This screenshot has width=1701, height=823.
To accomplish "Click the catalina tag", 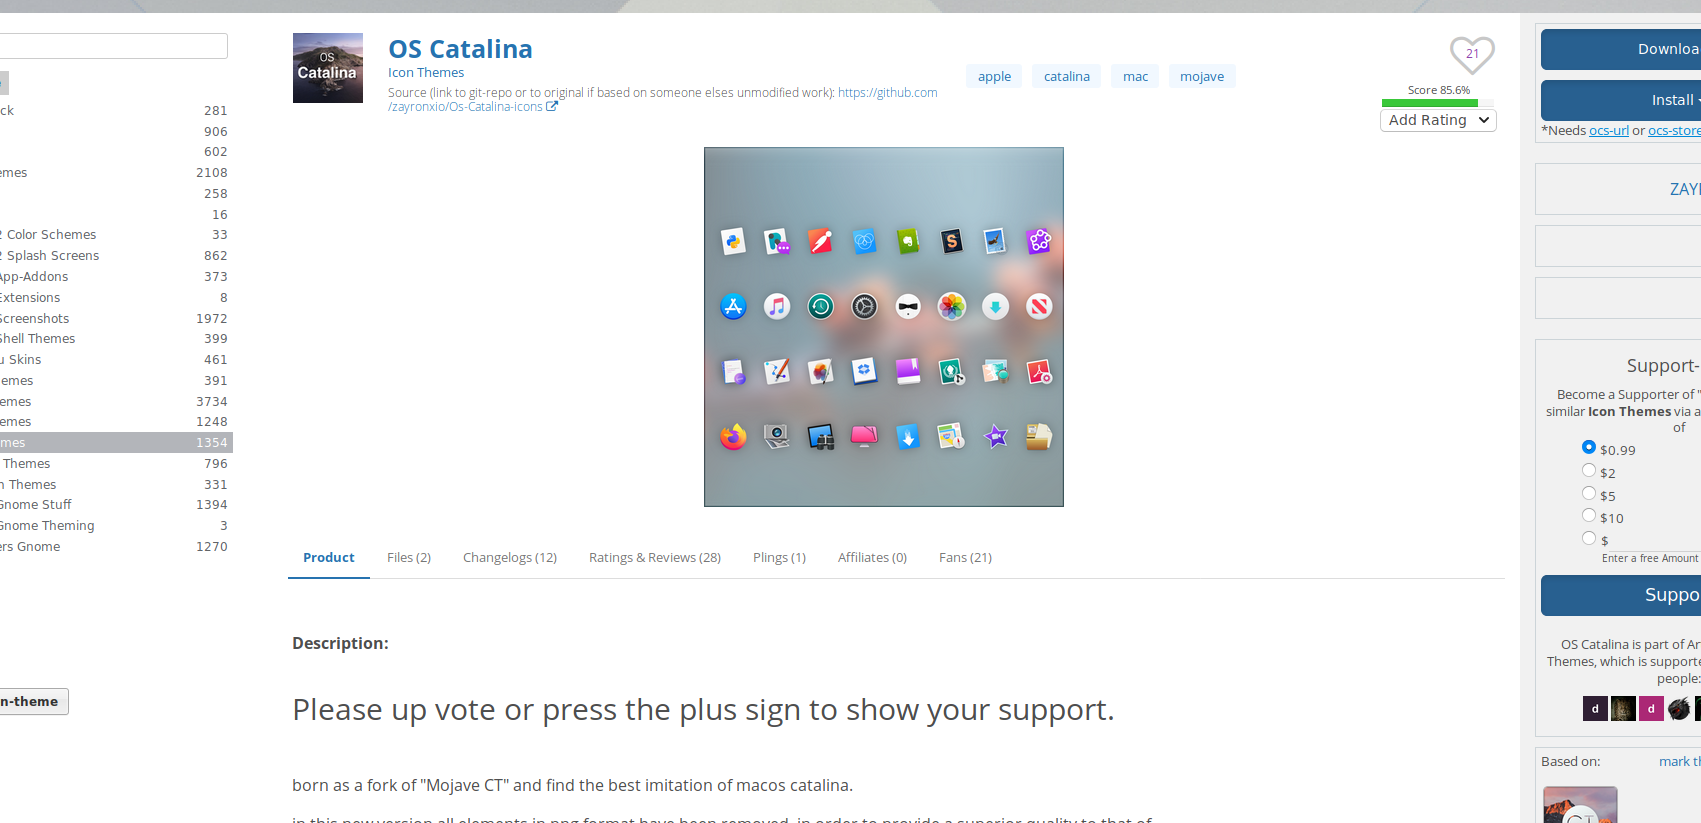I will coord(1067,76).
